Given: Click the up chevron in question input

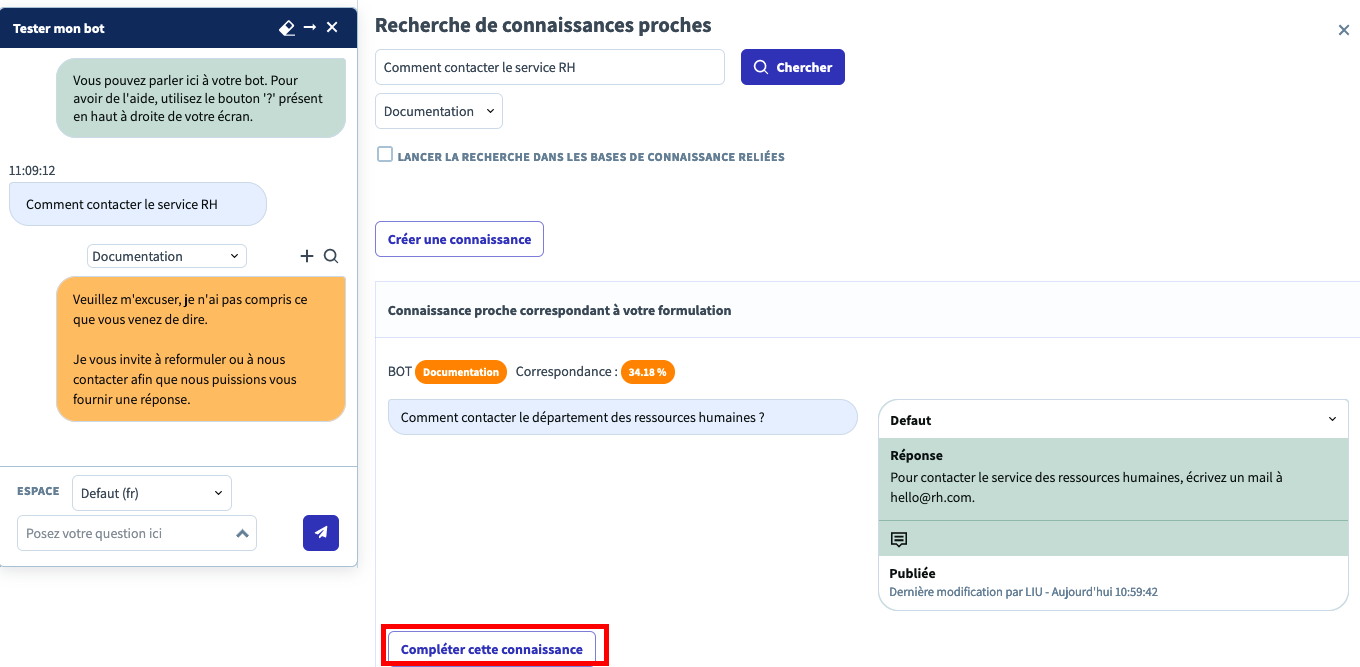Looking at the screenshot, I should coord(242,534).
